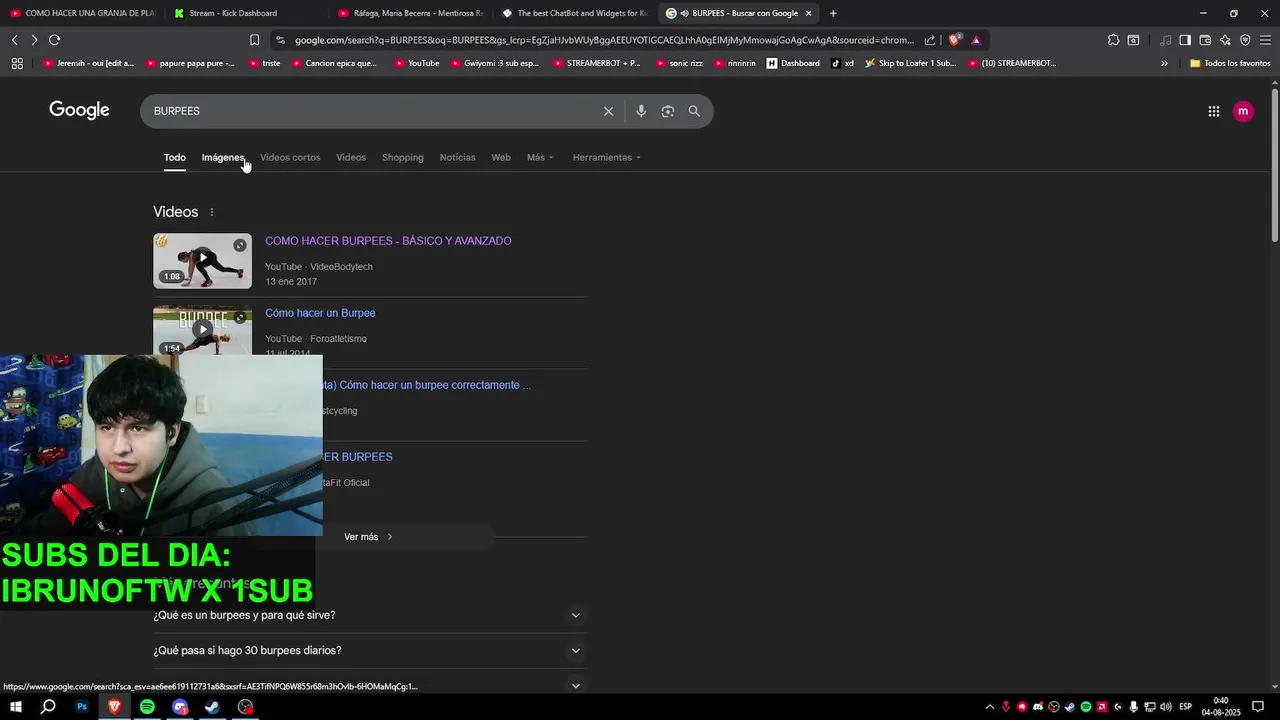Screen dimensions: 1280x720
Task: Open 'Todos los favoritos' folder
Action: [1230, 63]
